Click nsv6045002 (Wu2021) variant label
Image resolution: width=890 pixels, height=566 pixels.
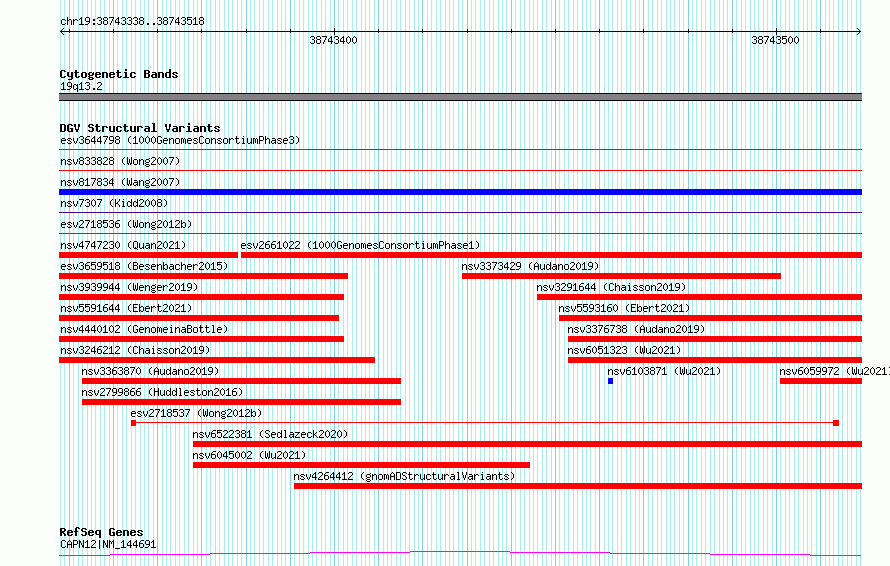point(249,455)
